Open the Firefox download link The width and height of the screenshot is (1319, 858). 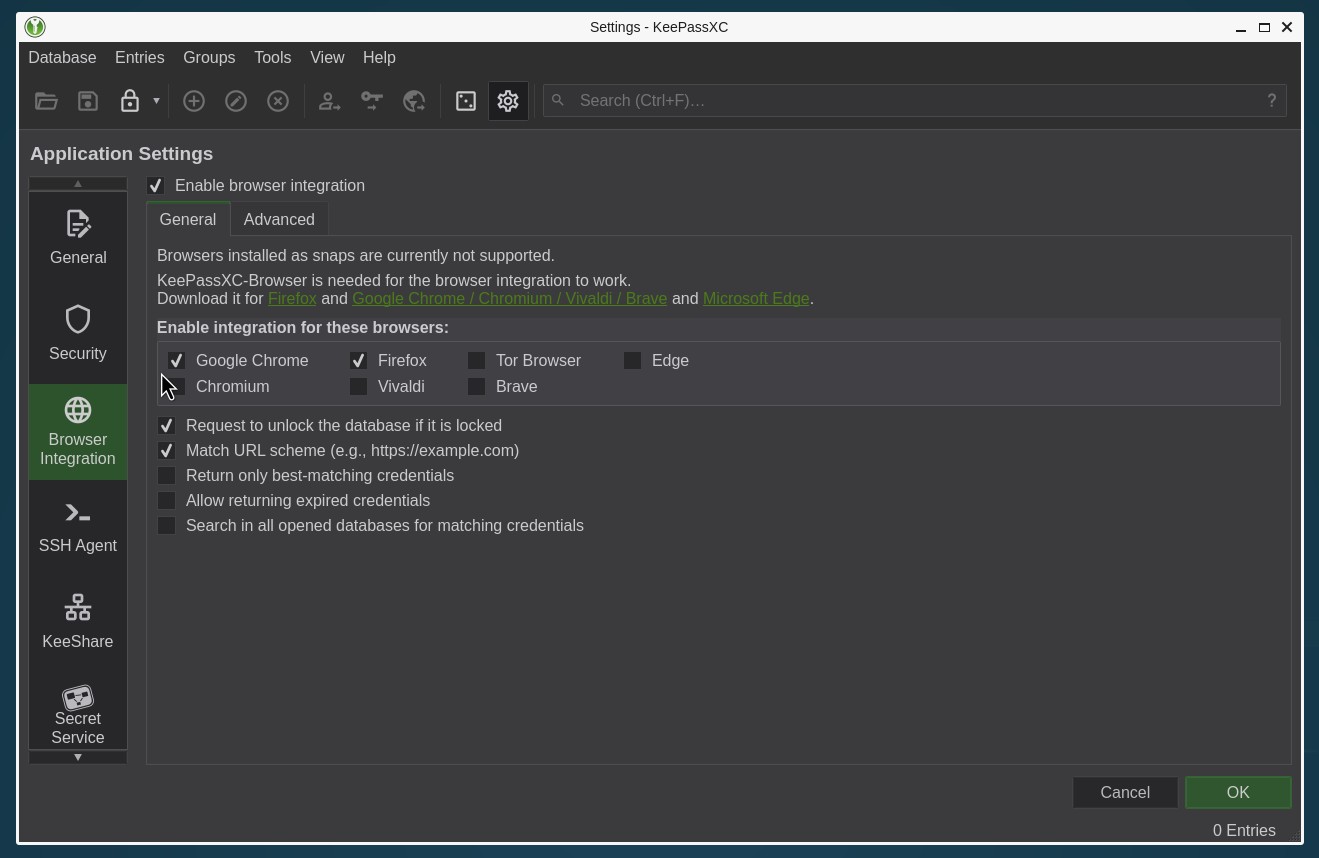tap(292, 299)
